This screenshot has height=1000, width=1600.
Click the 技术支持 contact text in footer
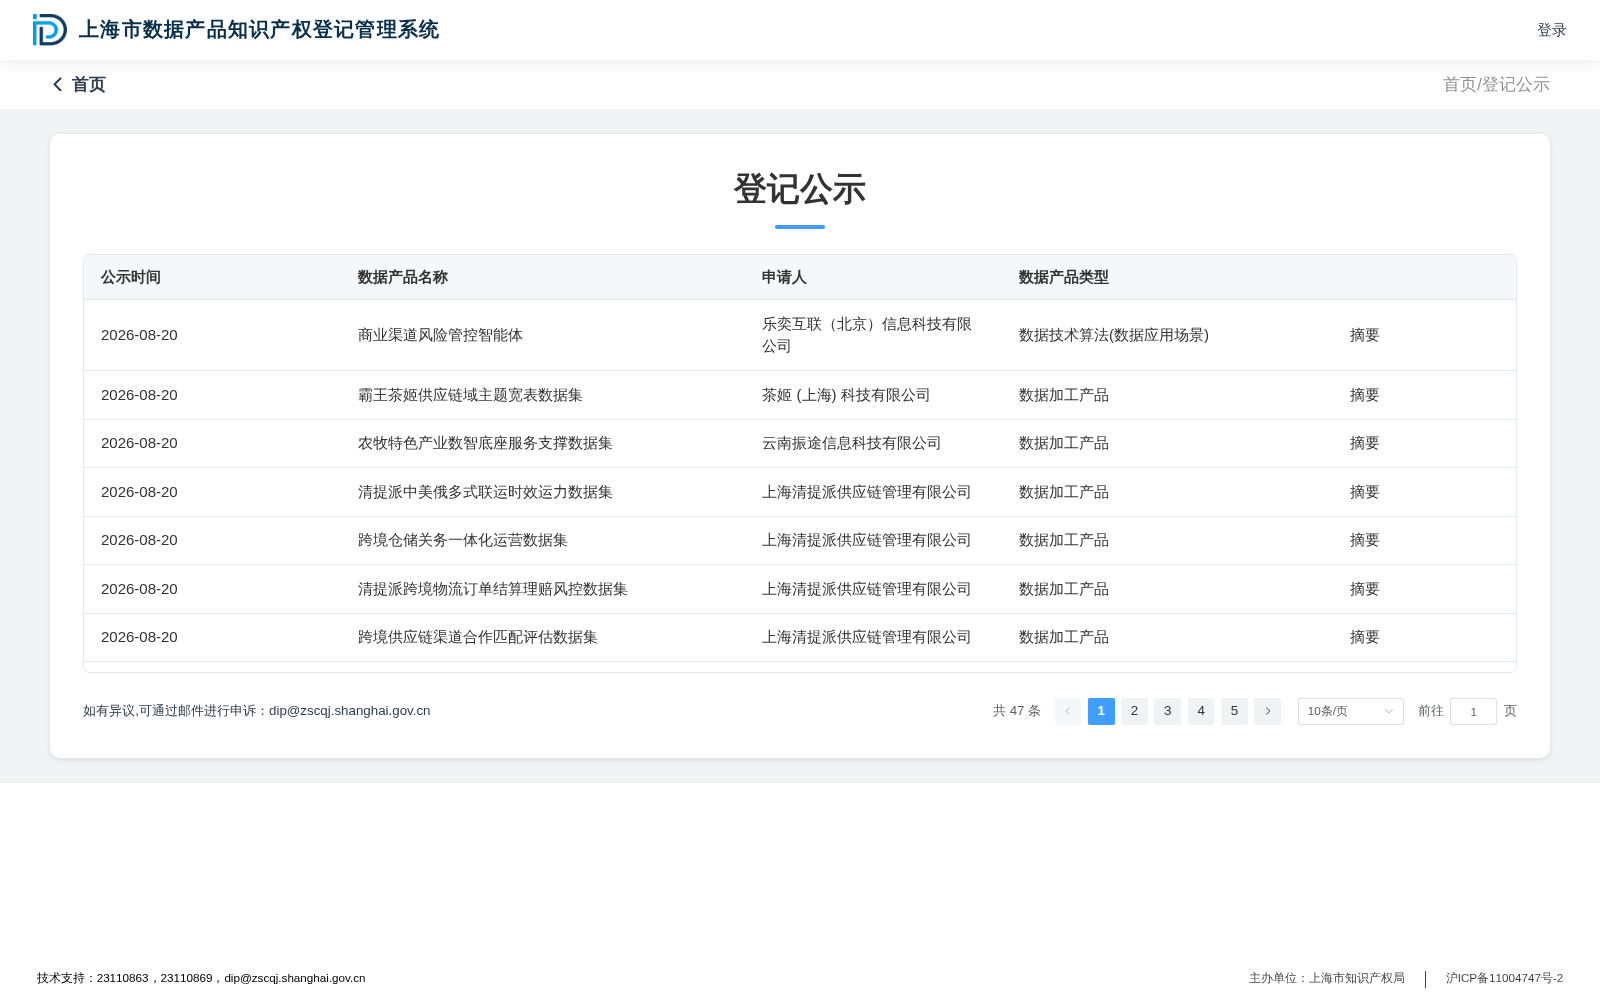[x=201, y=978]
